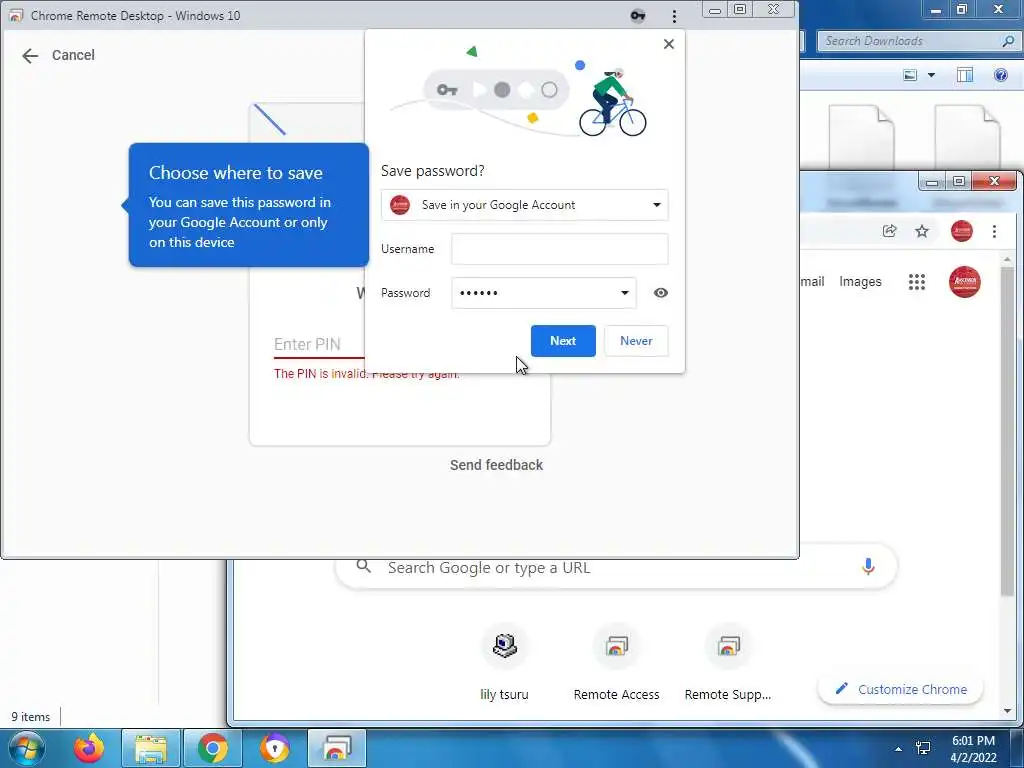Click the Customize Chrome button

point(900,689)
